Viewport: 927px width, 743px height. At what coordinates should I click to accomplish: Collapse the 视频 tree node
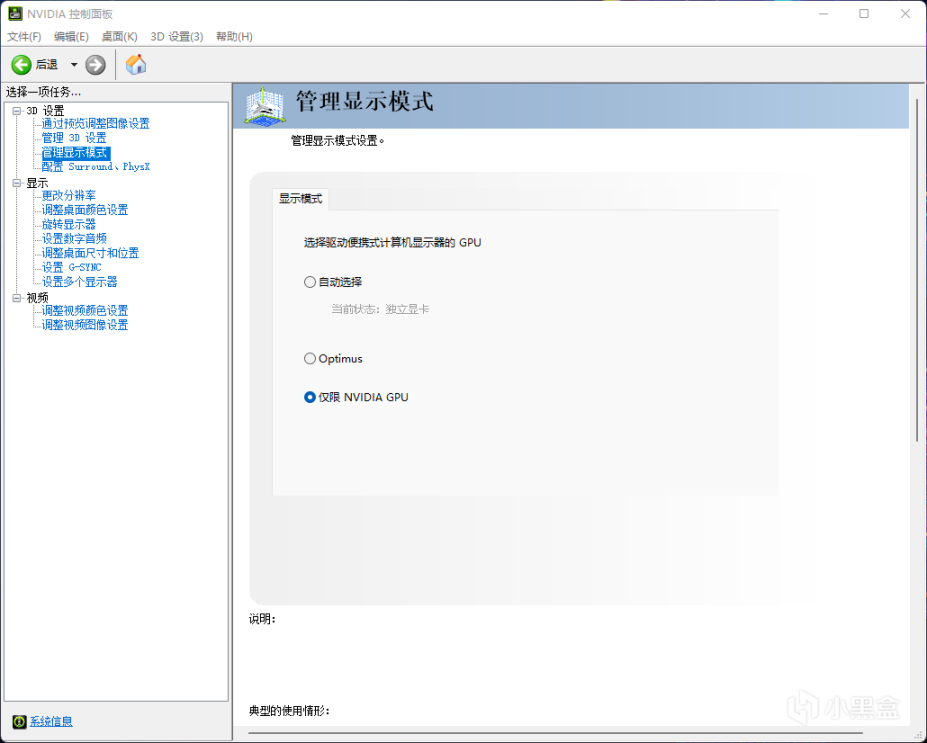click(17, 298)
